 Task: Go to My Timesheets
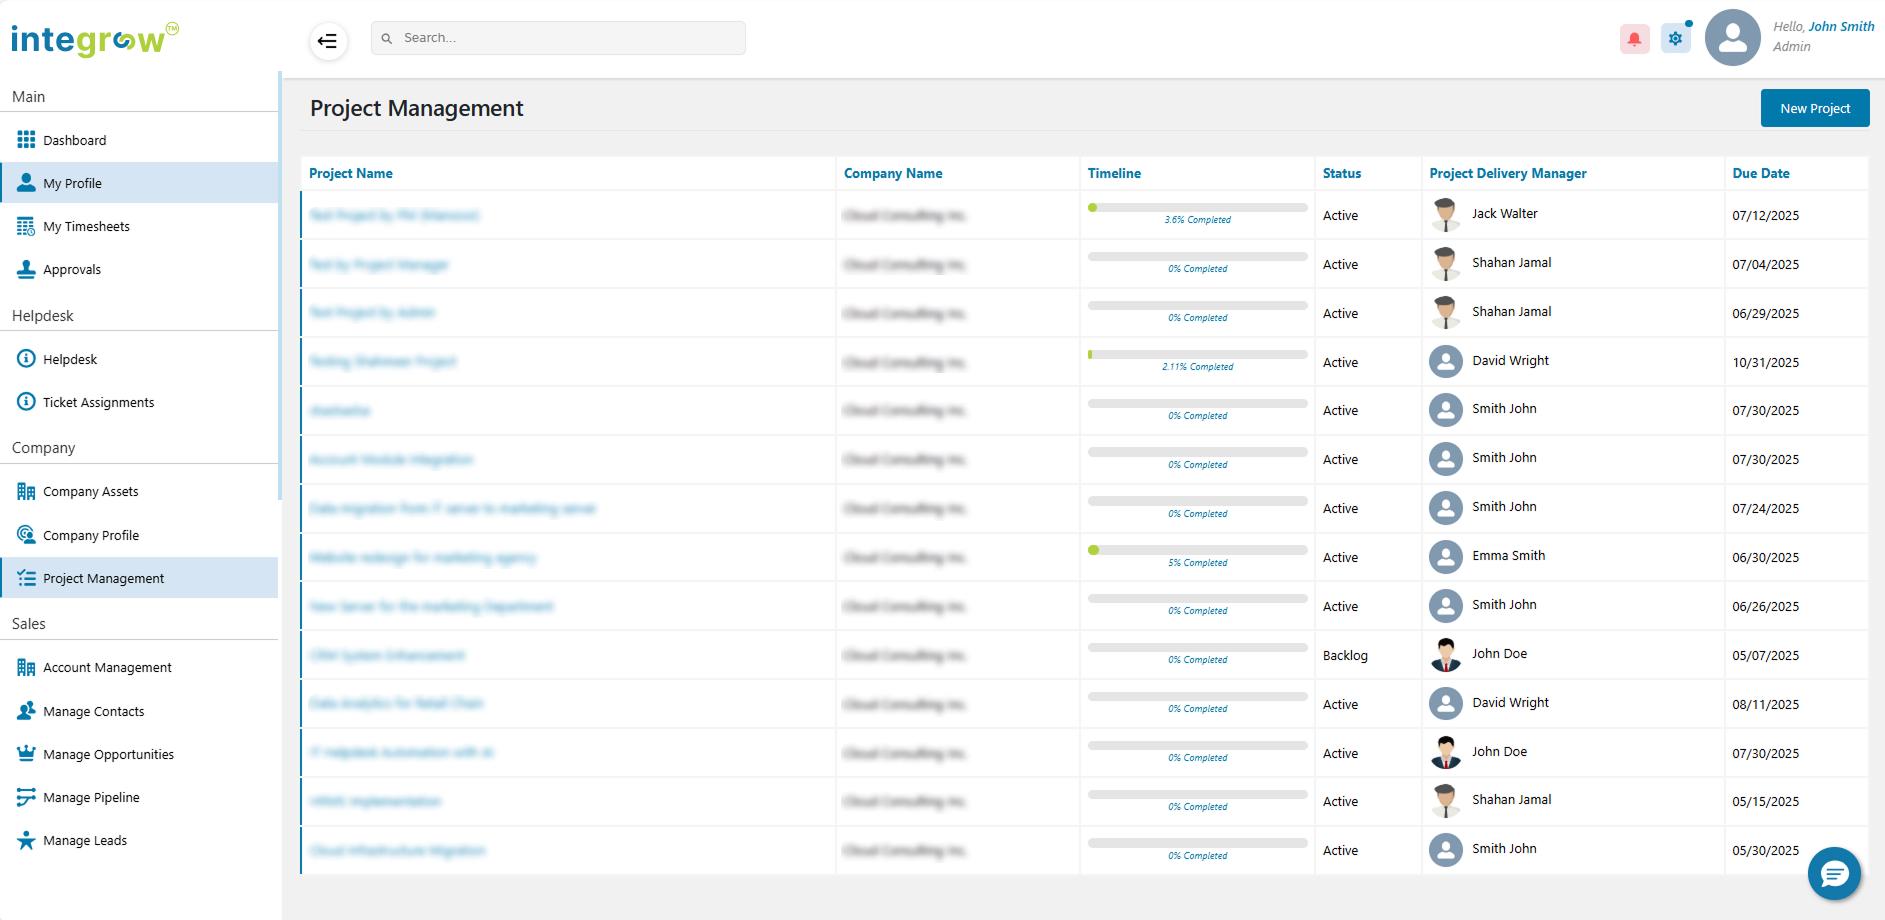86,227
